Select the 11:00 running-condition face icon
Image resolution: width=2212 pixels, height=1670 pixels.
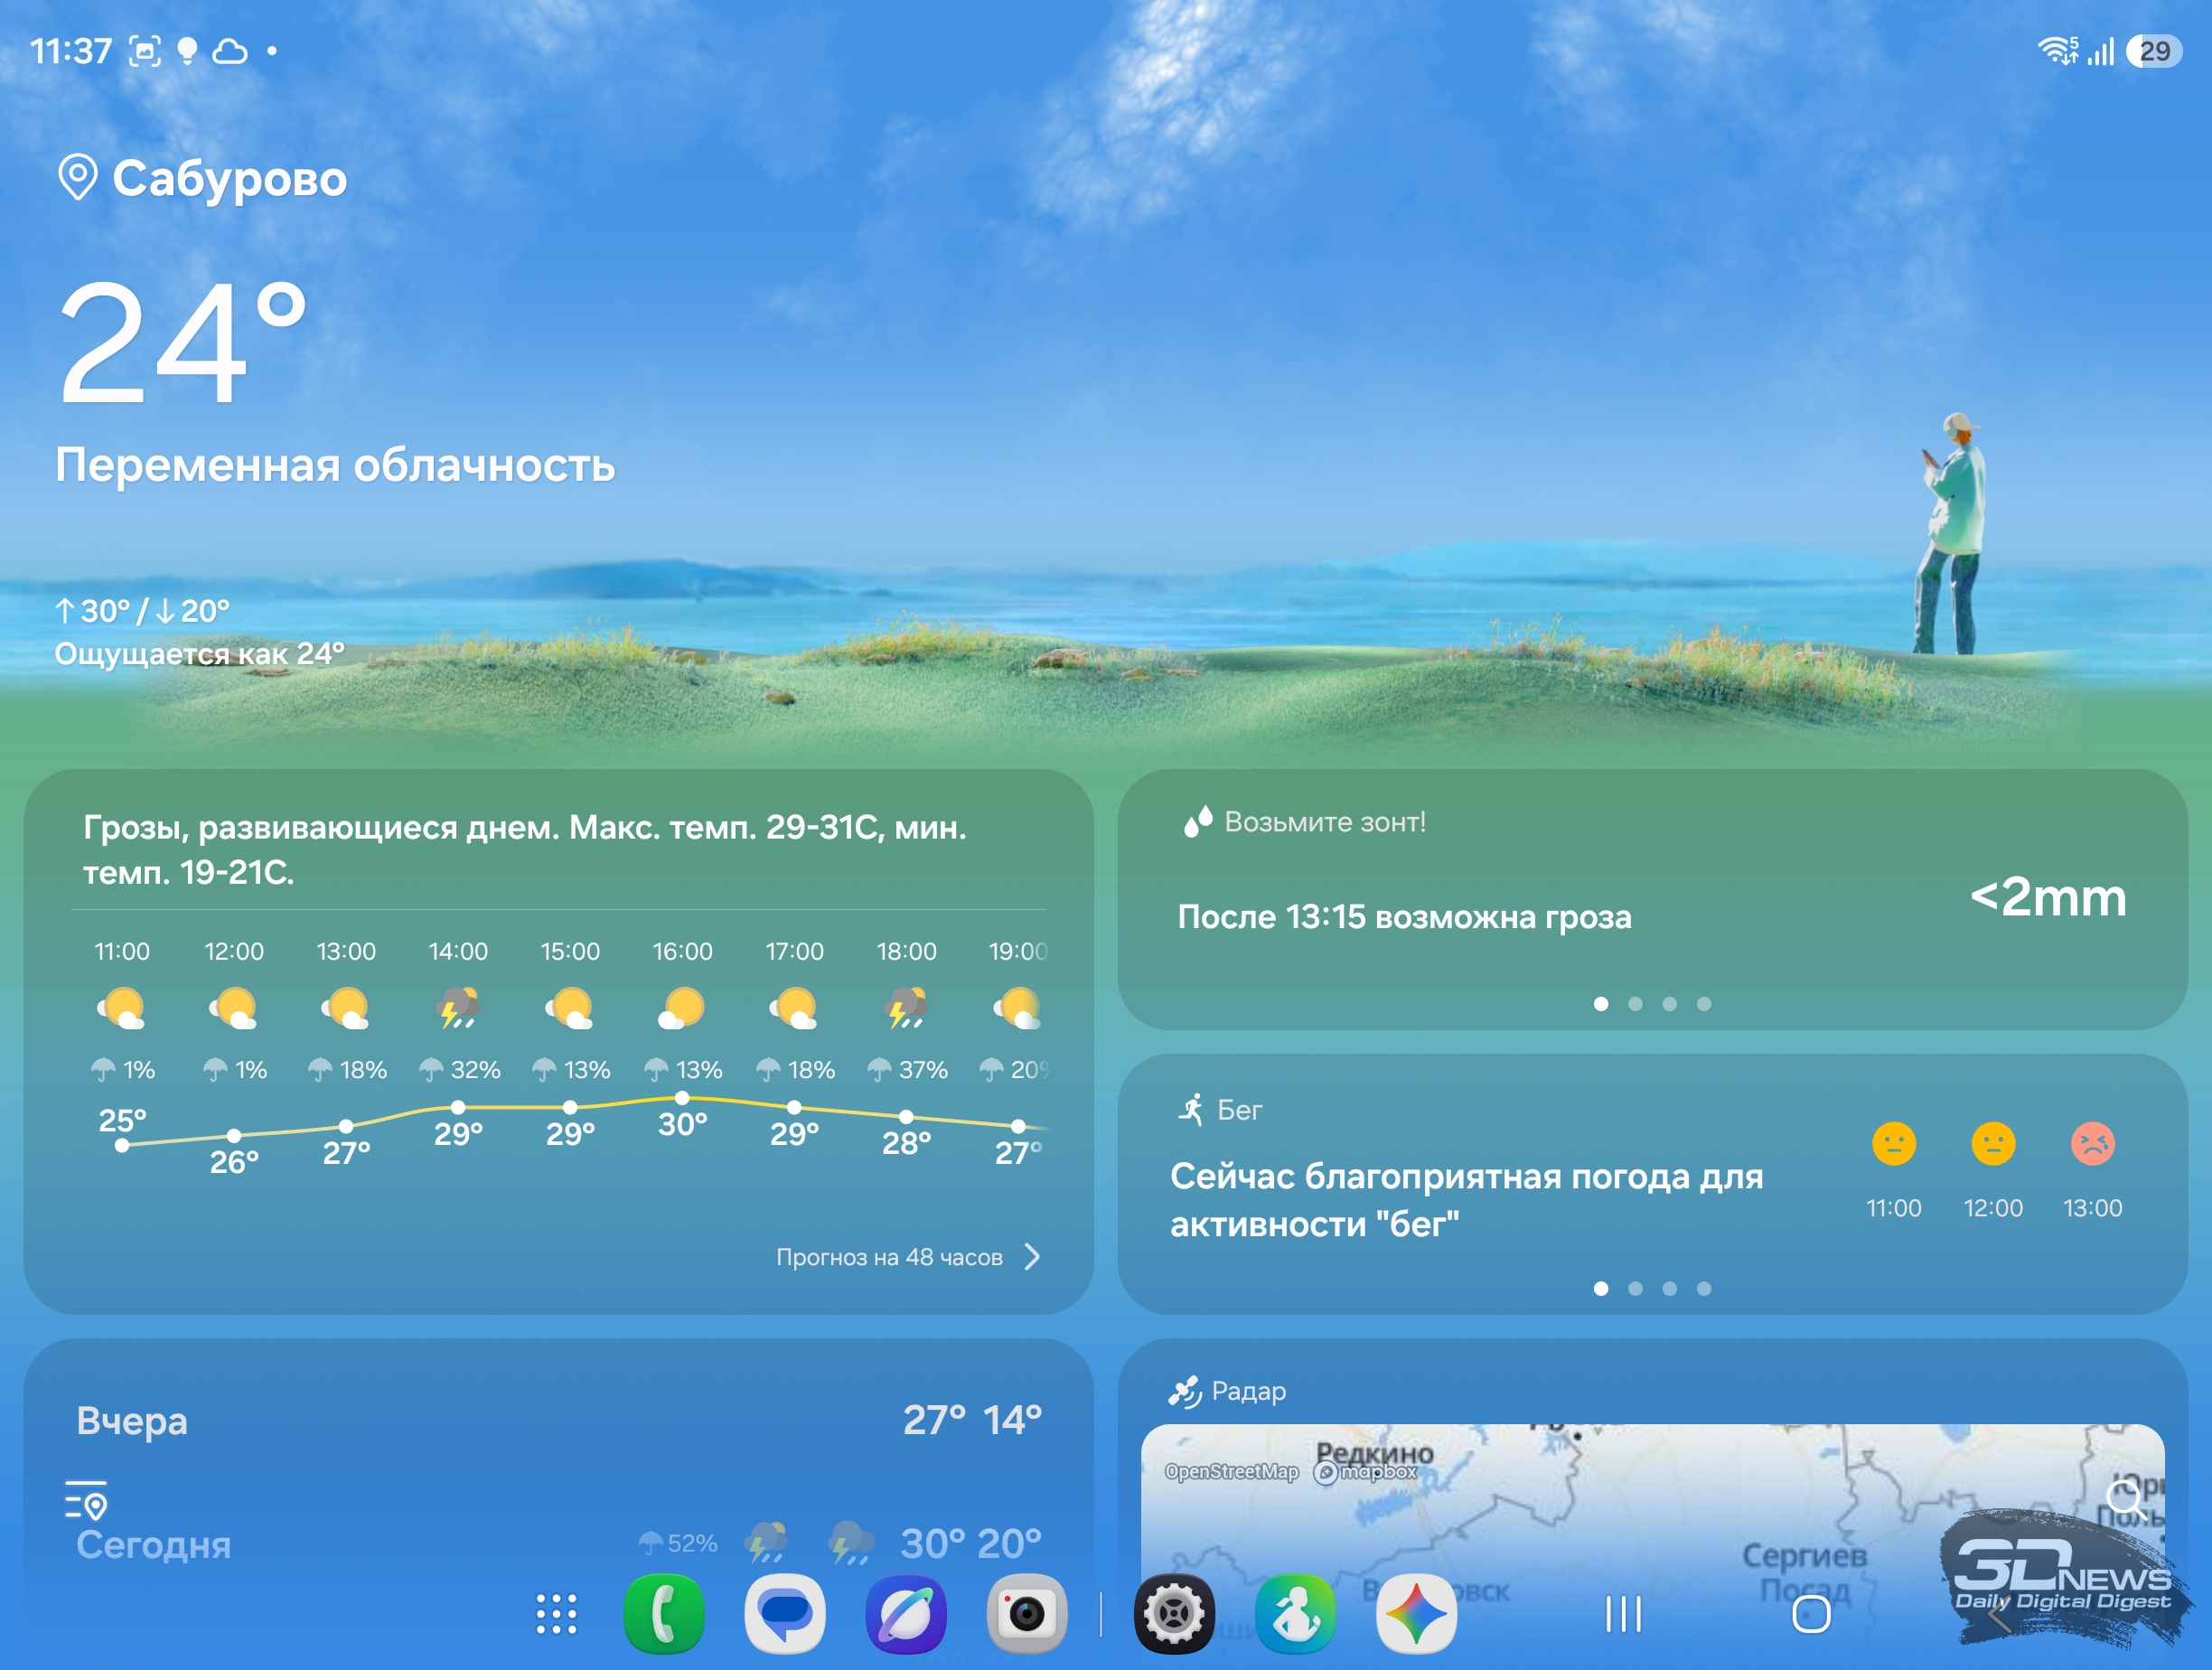[x=1893, y=1143]
